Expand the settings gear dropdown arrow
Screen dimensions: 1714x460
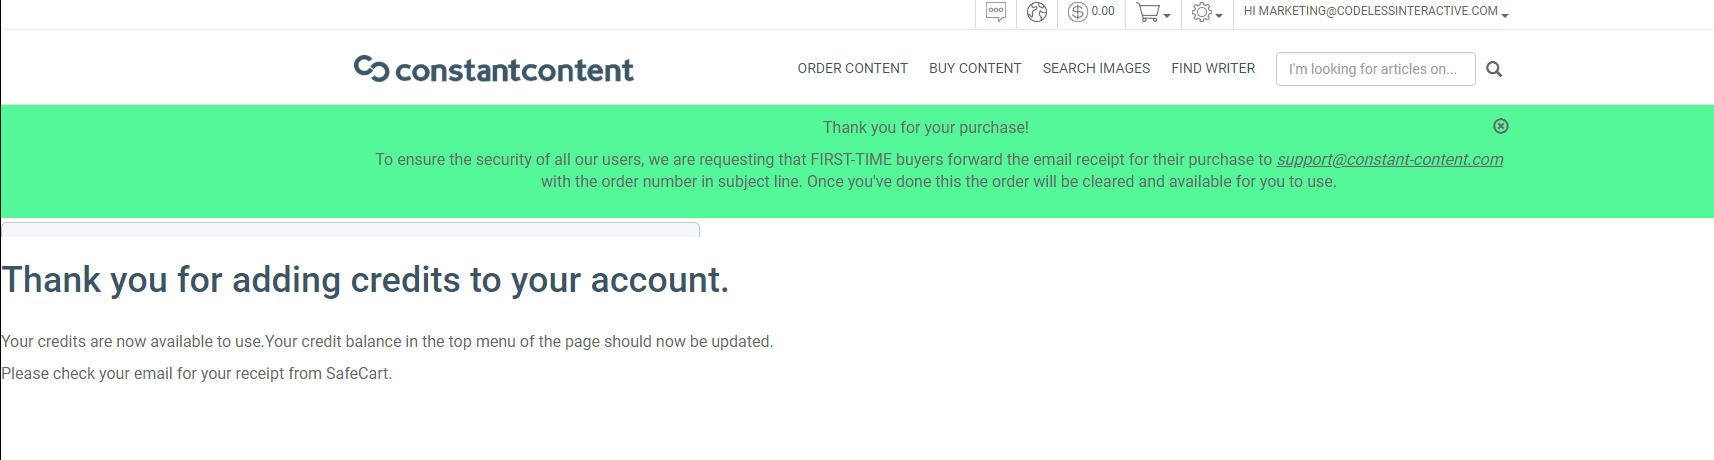[1219, 16]
